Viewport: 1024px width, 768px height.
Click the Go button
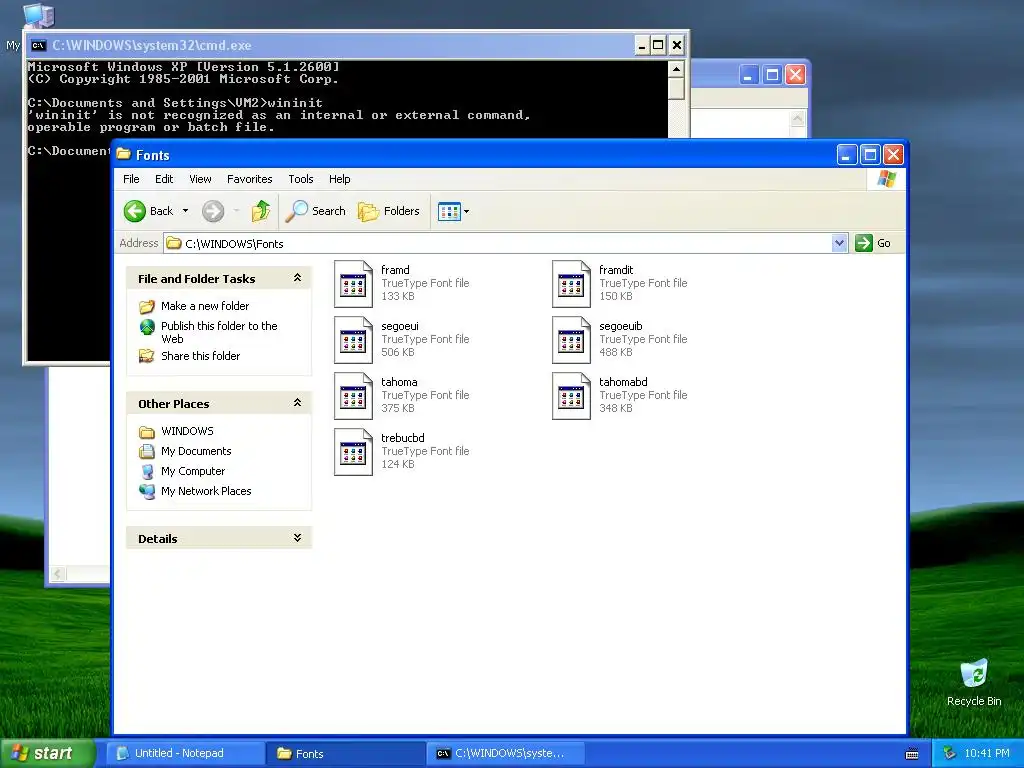[874, 243]
